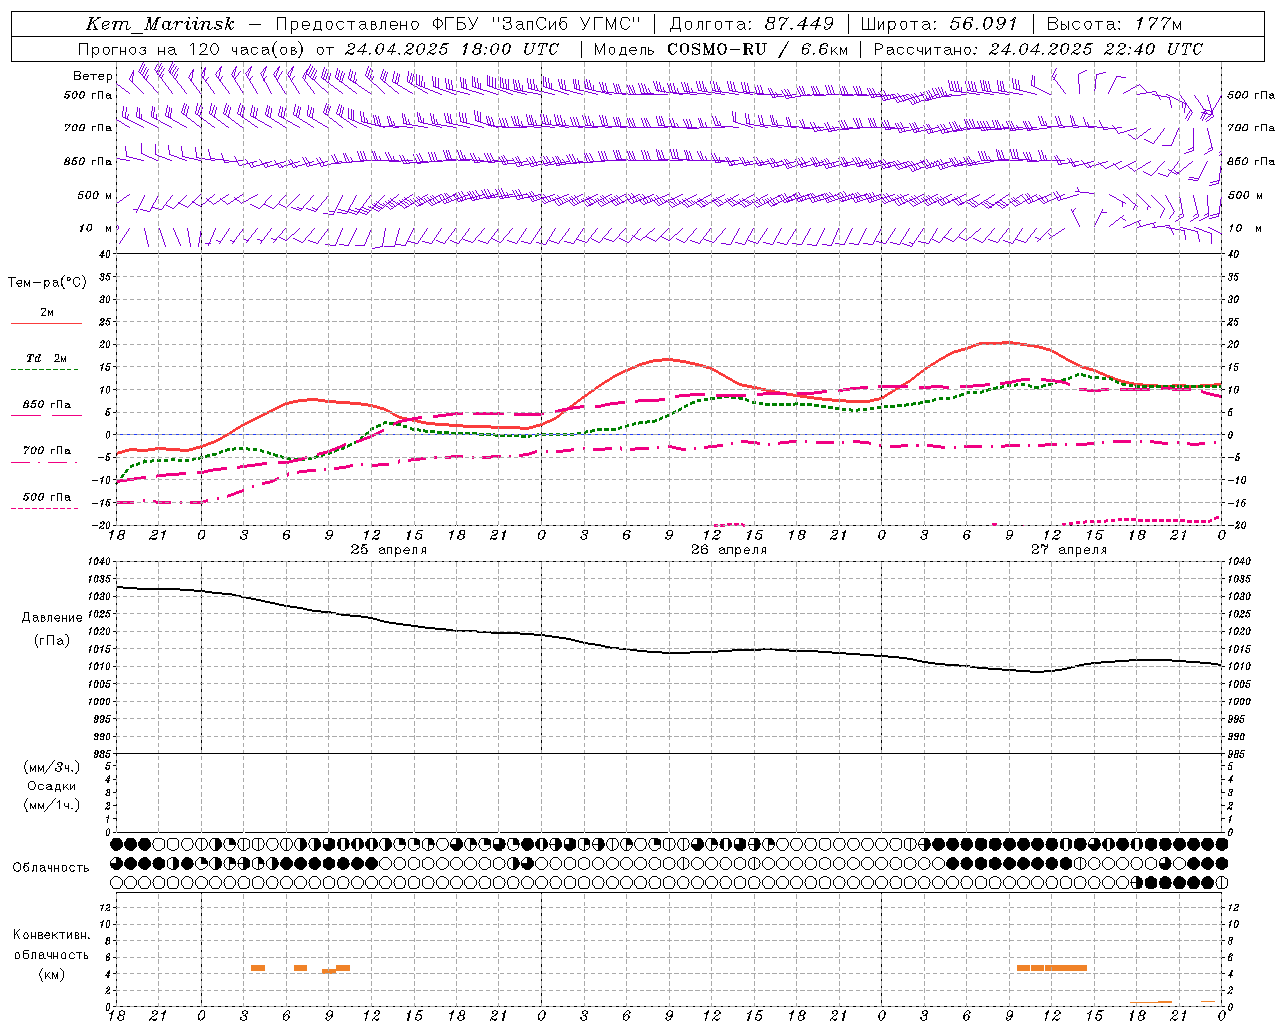Click the 'Высота: 177м' header entry
The width and height of the screenshot is (1280, 1024).
(1113, 24)
